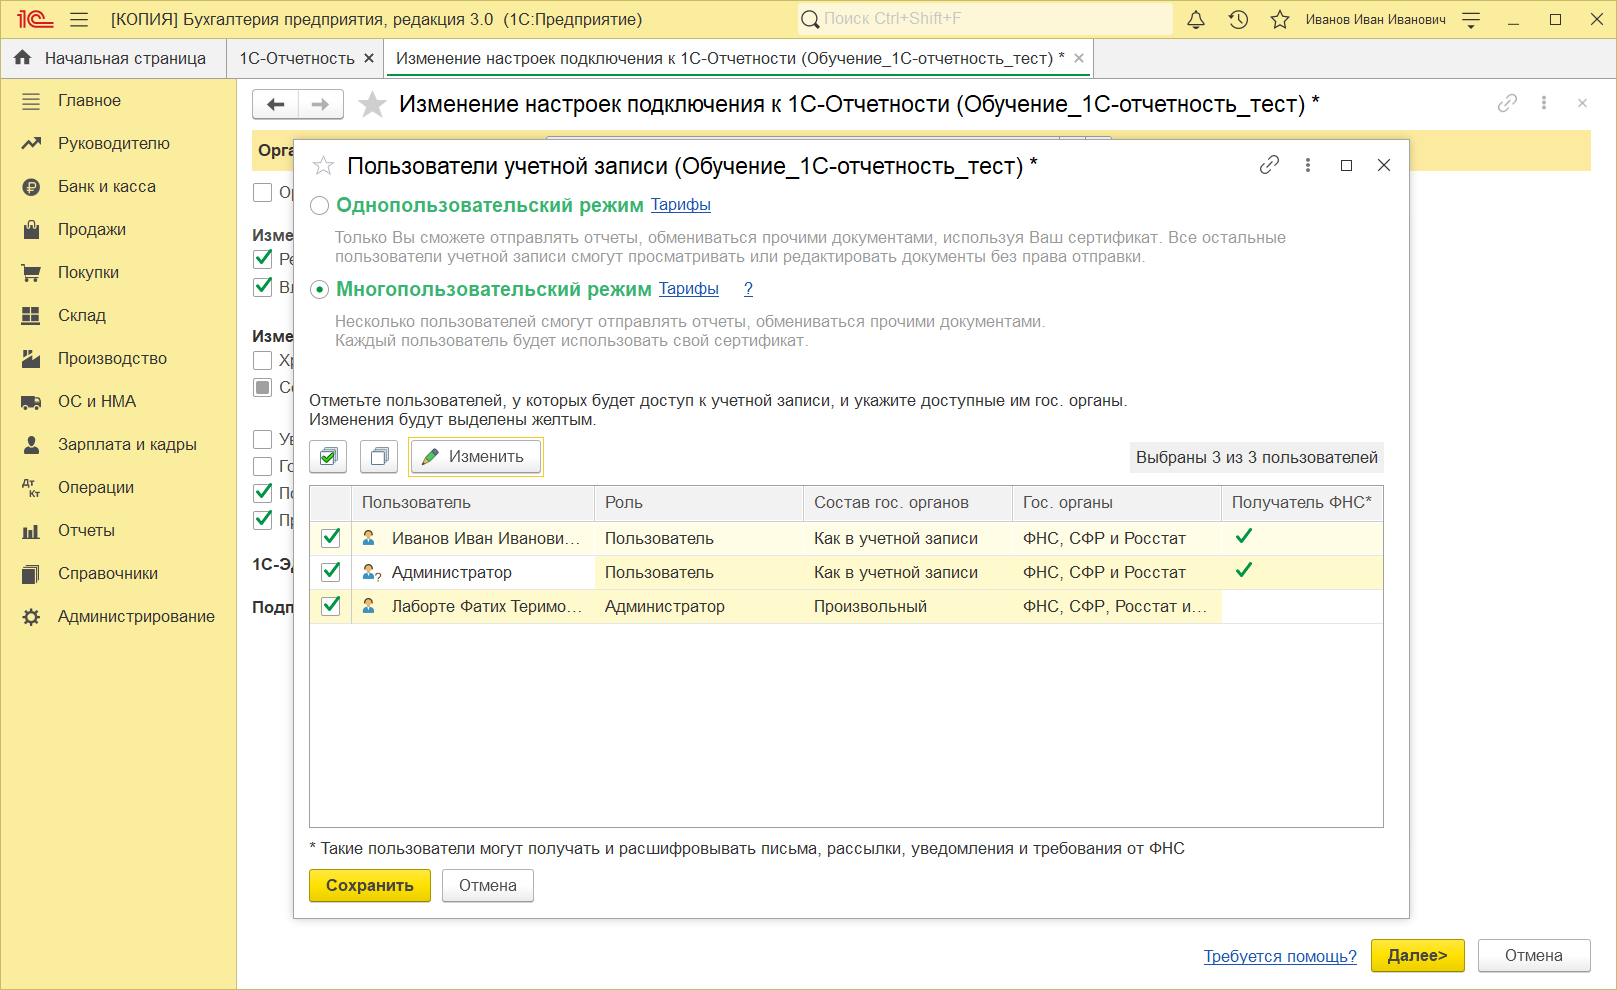Switch to 1С-Отчетность tab
The image size is (1617, 990).
pyautogui.click(x=297, y=58)
